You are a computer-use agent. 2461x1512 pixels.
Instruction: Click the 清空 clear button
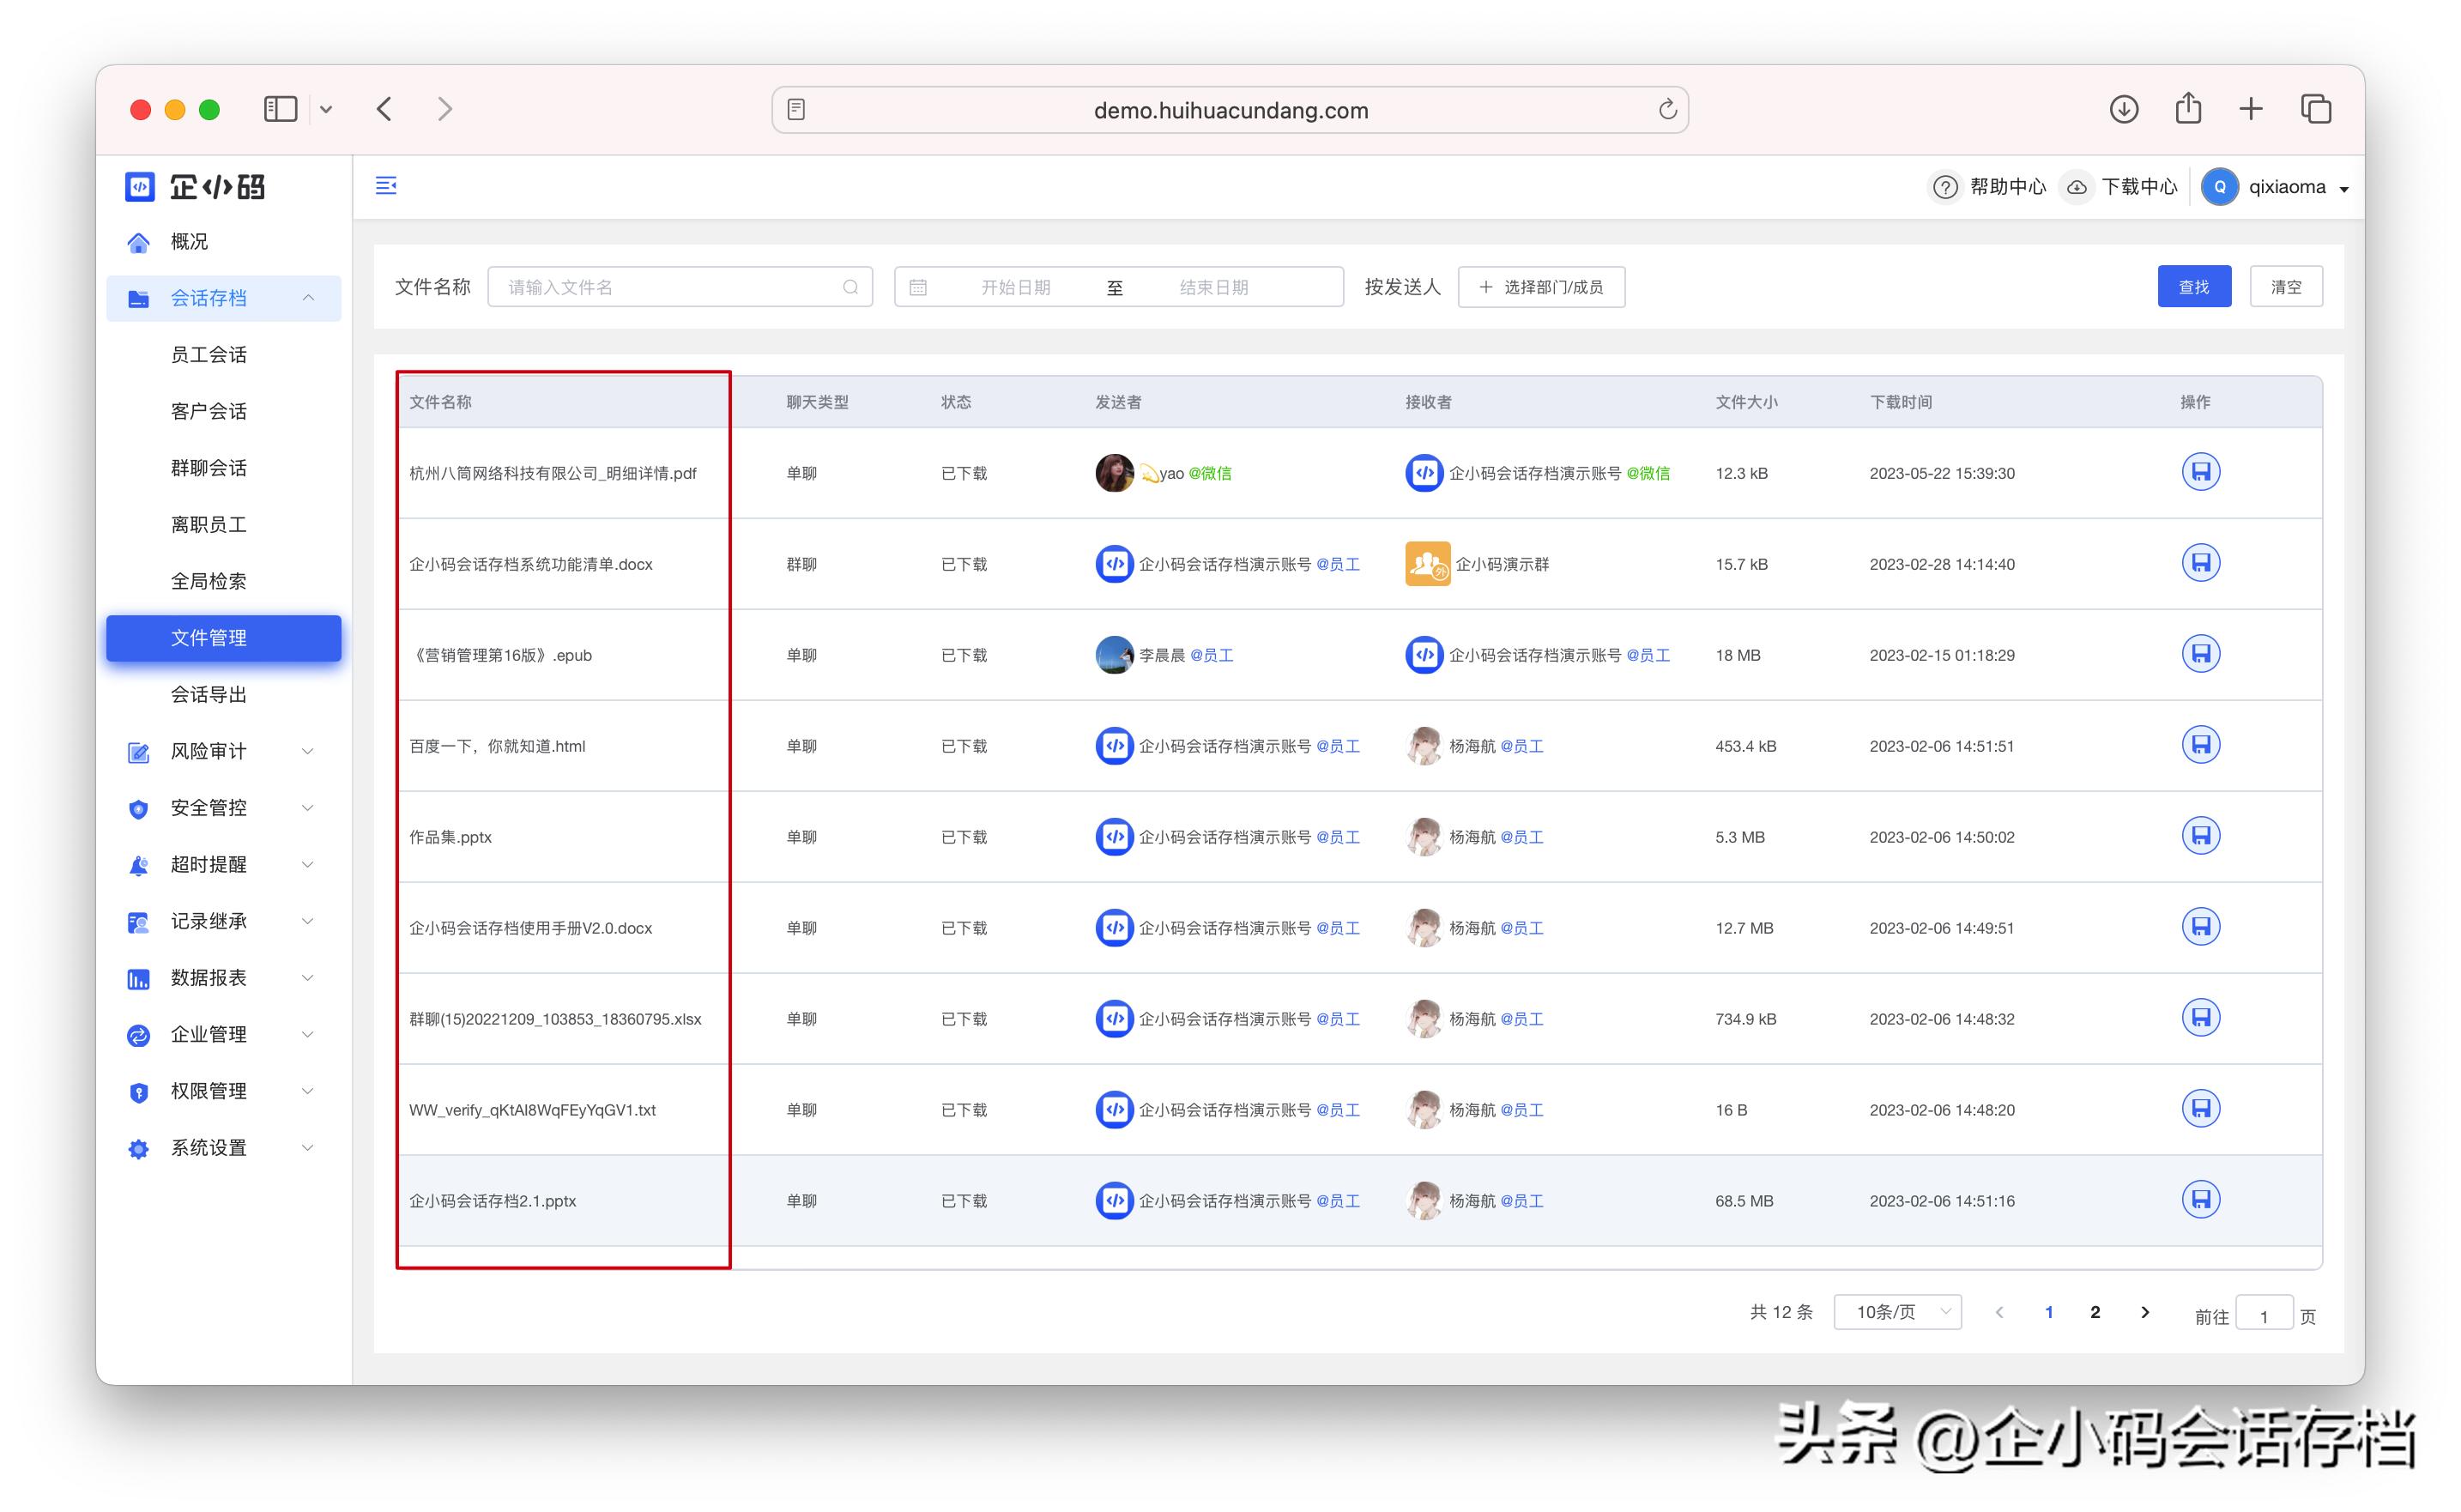coord(2286,286)
